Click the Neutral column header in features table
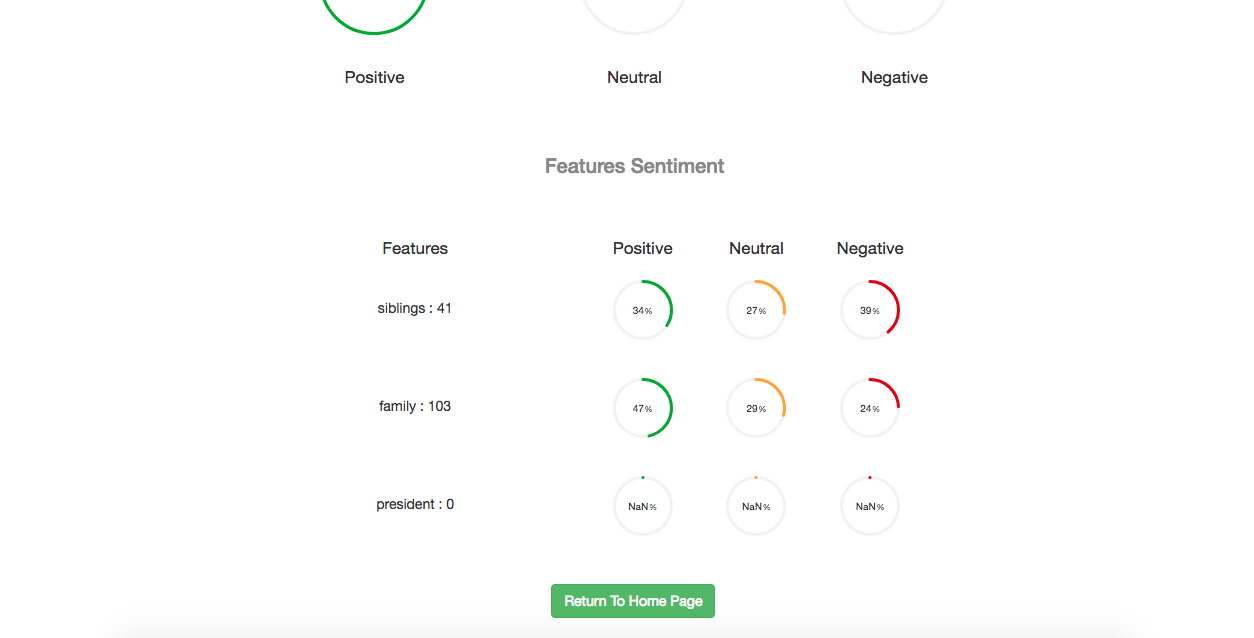The width and height of the screenshot is (1254, 638). point(756,248)
